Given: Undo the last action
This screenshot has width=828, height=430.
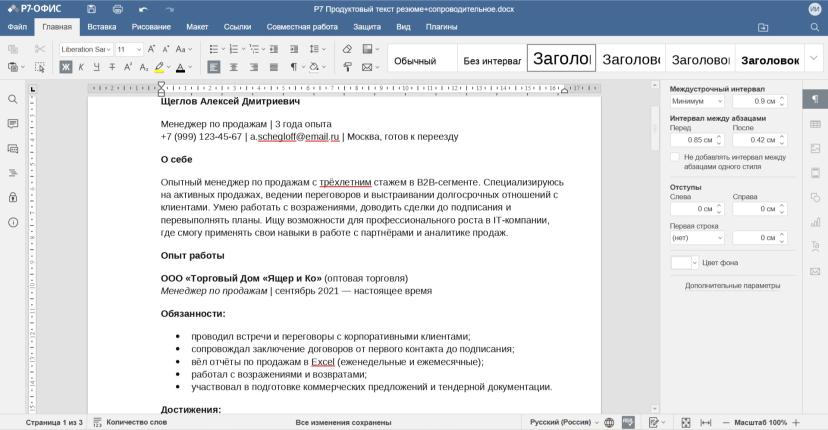Looking at the screenshot, I should point(143,9).
